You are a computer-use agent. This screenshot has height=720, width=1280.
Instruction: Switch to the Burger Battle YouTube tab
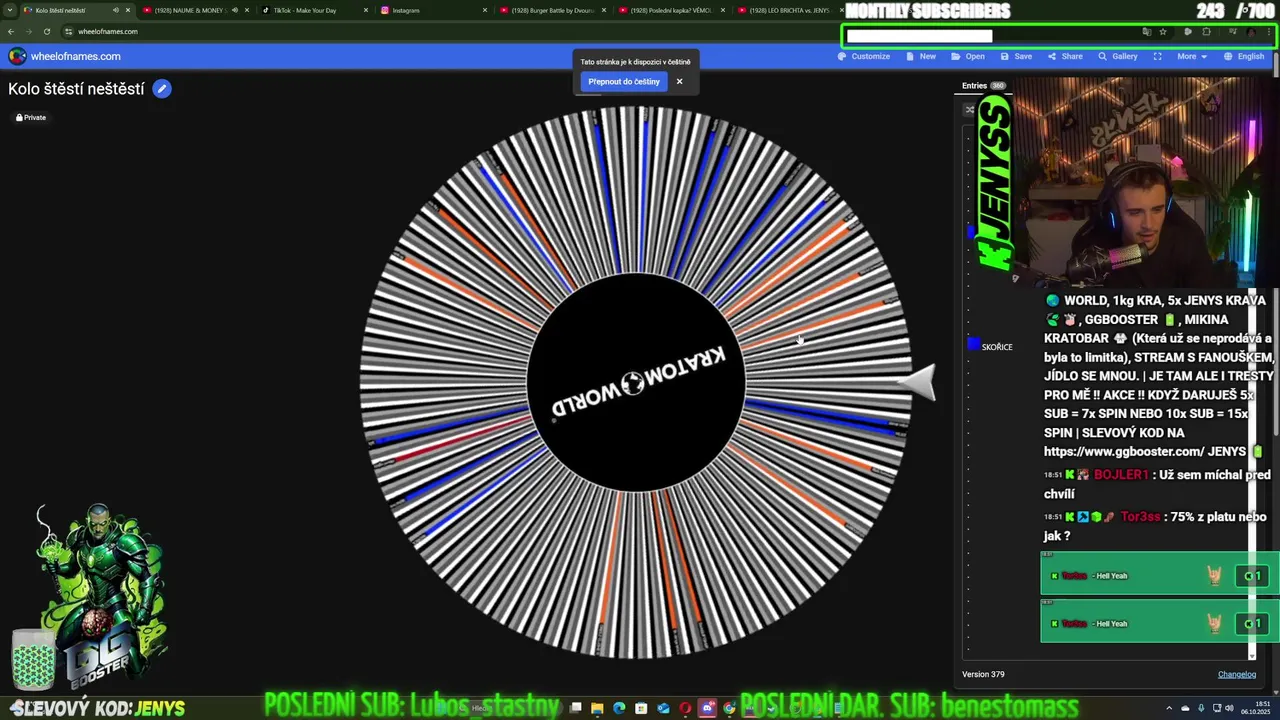552,10
